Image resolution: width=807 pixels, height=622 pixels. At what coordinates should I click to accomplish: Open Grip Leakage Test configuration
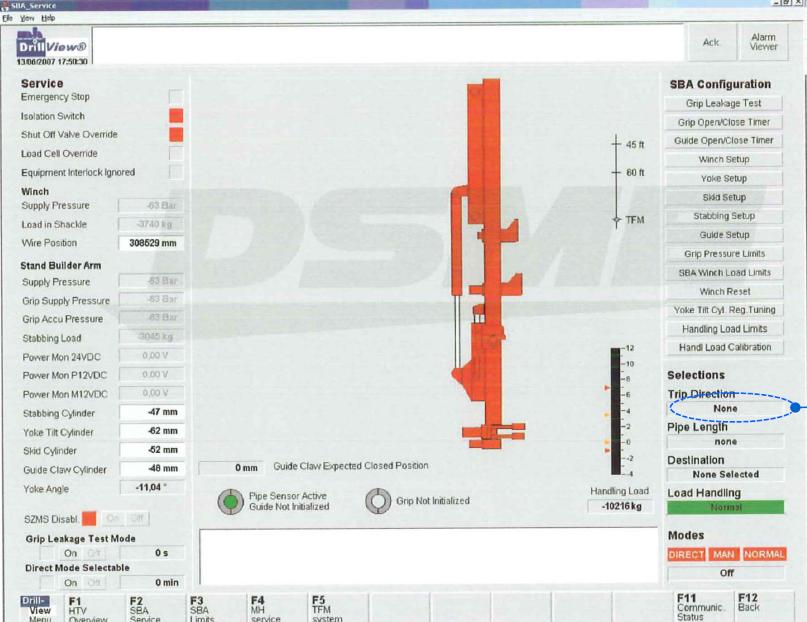tap(724, 103)
